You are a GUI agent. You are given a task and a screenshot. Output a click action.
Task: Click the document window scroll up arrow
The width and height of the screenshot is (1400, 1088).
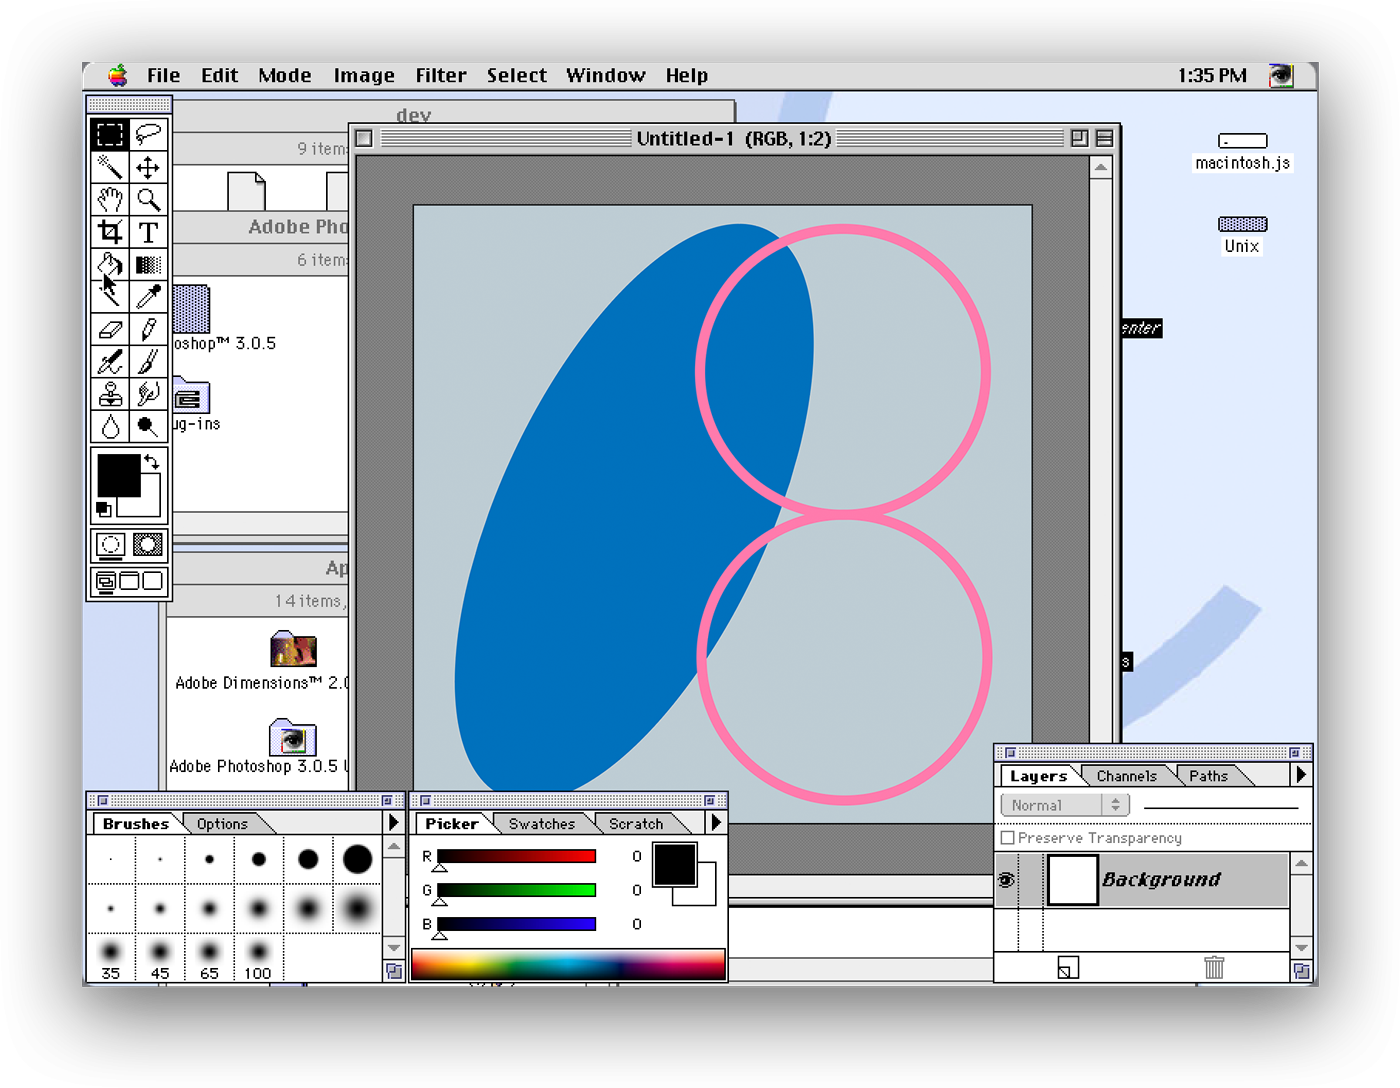tap(1100, 167)
